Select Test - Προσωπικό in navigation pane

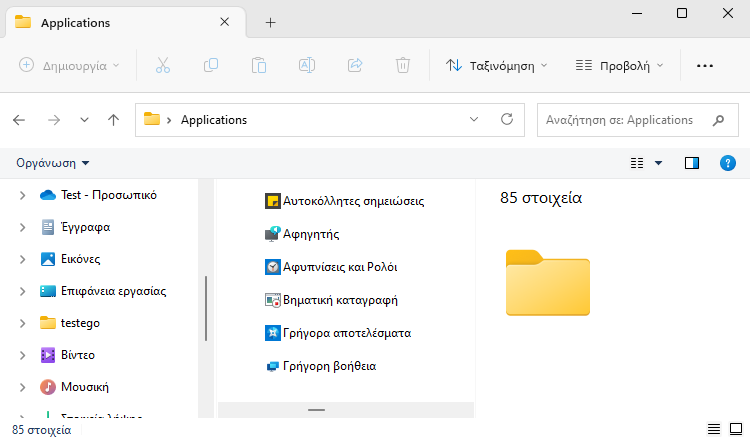pos(109,195)
